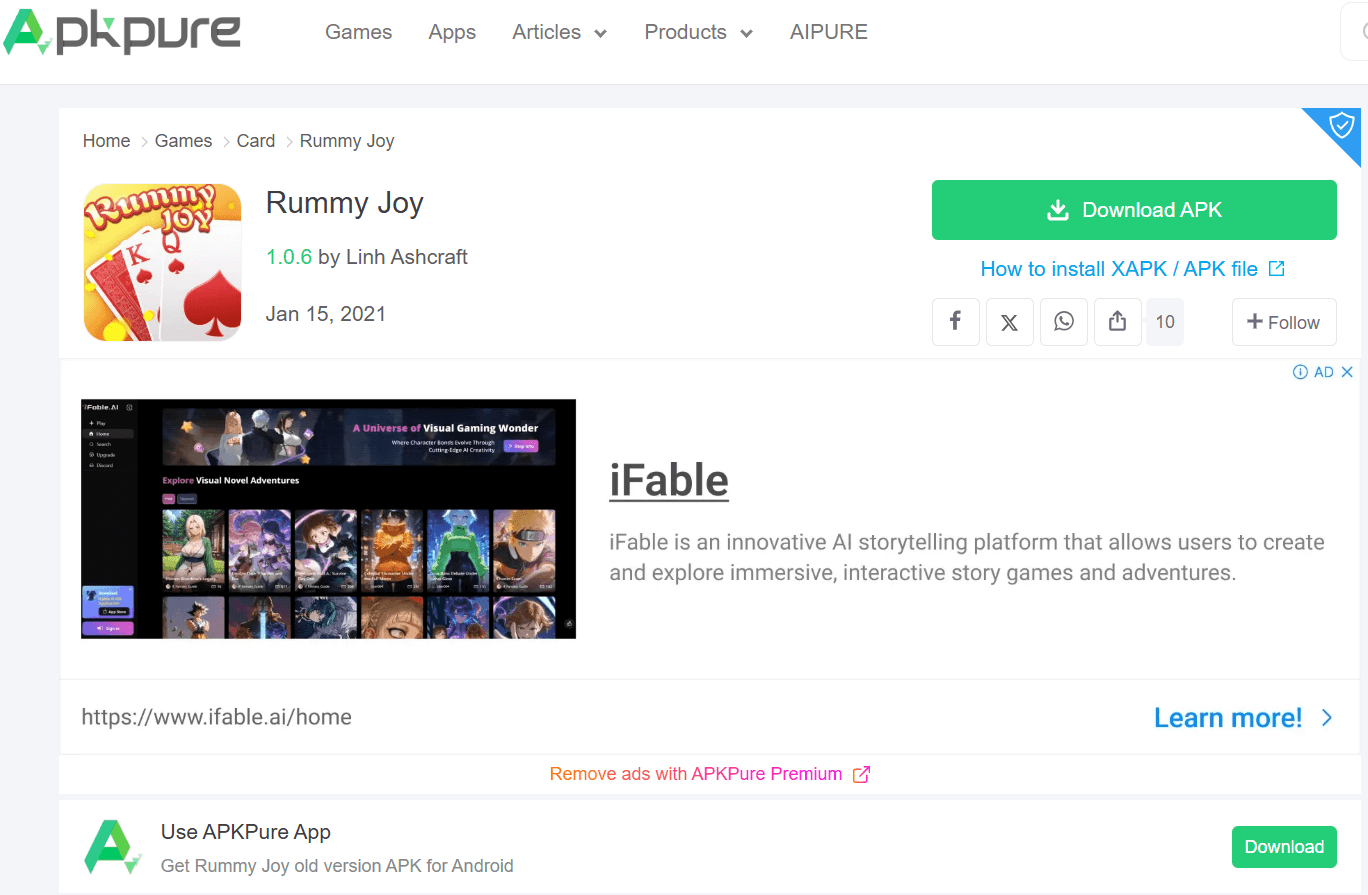Screen dimensions: 1368x895
Task: Click the search field at top right
Action: (x=1354, y=32)
